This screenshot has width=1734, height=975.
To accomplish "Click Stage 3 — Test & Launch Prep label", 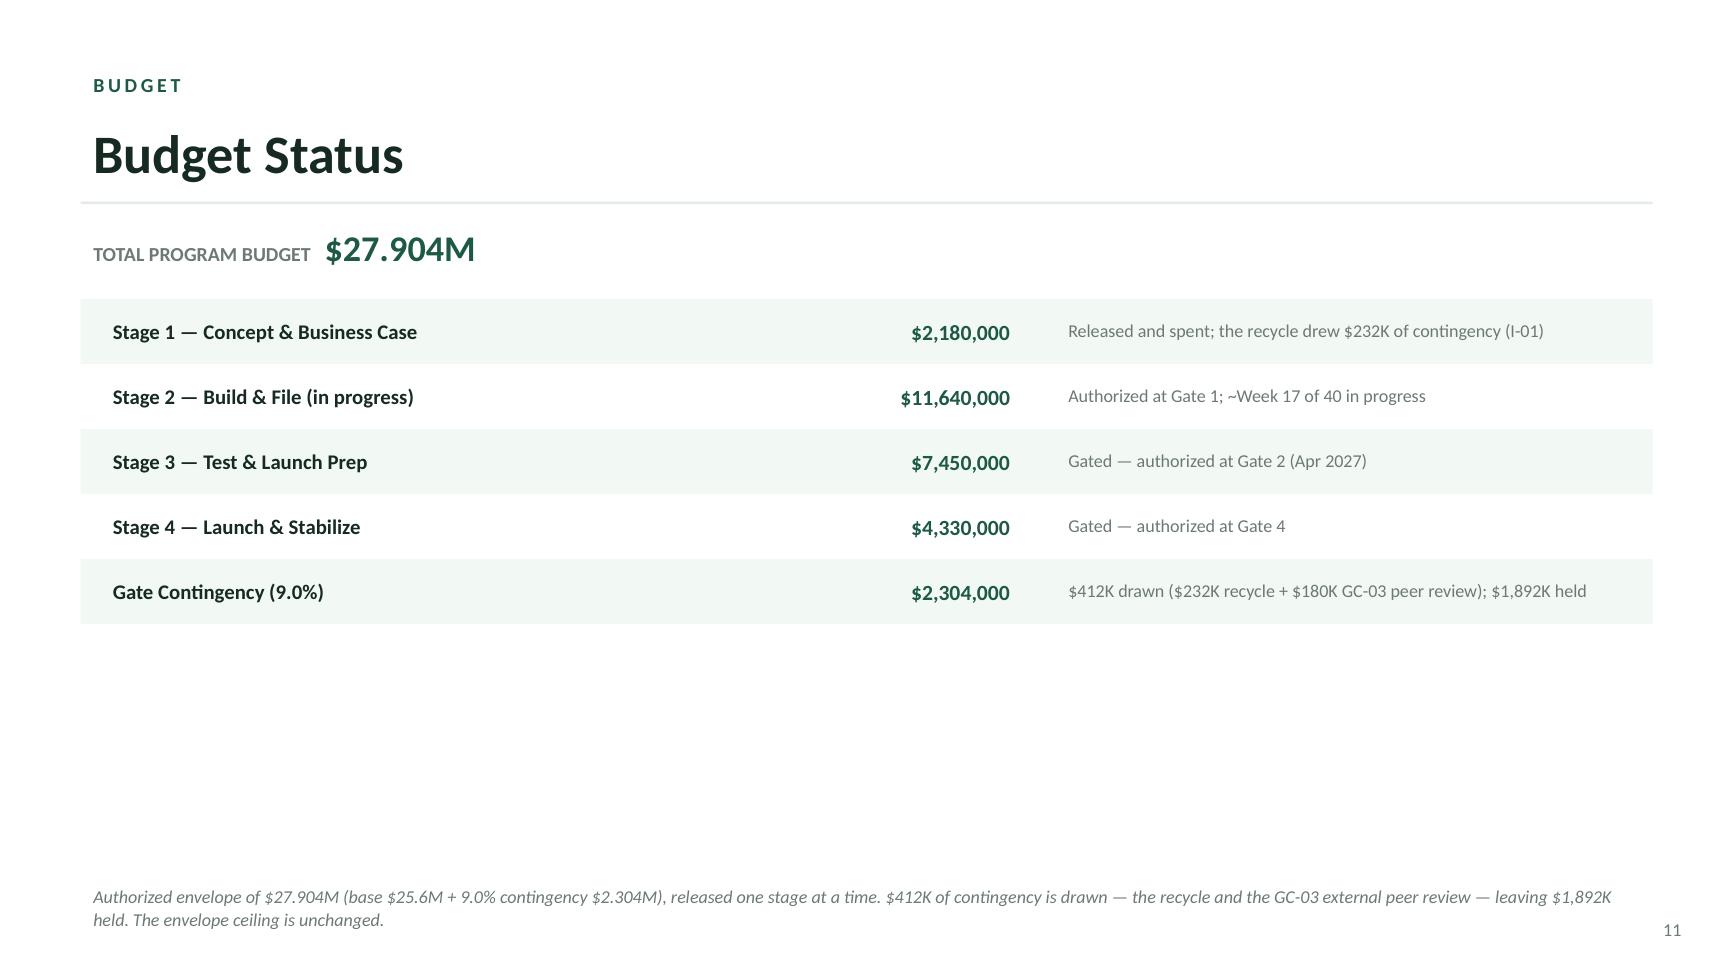I will point(240,462).
